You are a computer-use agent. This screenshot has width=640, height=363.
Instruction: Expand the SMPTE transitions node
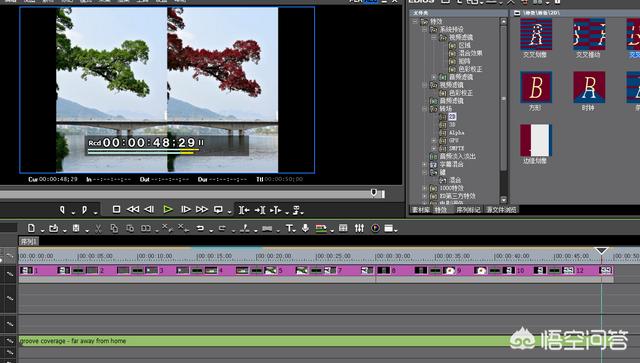[x=434, y=148]
